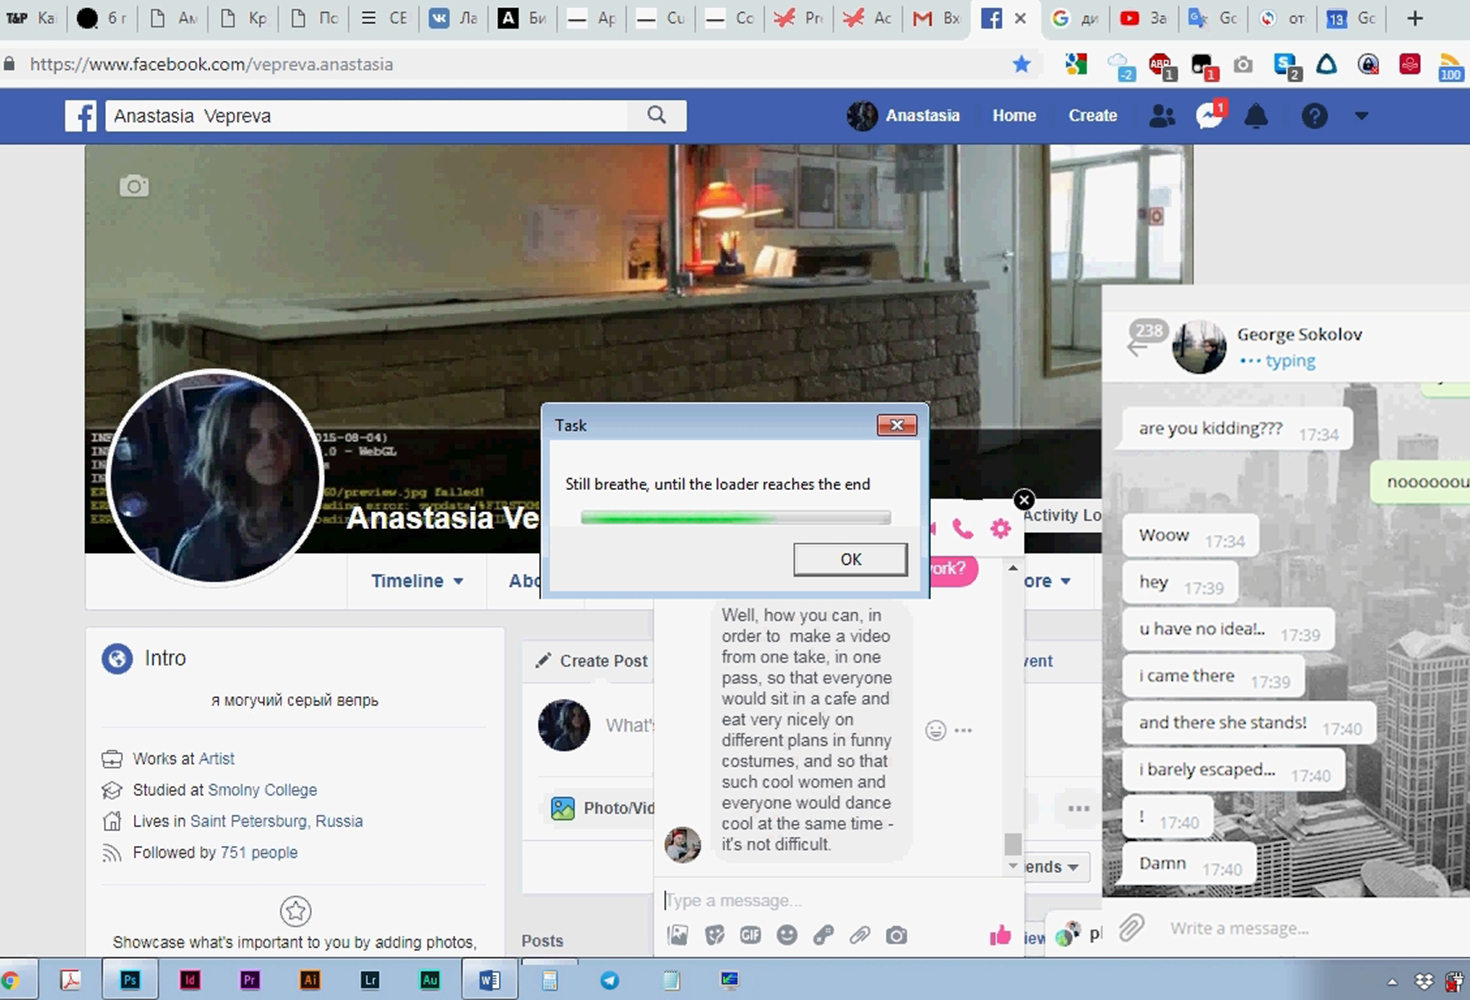The image size is (1470, 1000).
Task: Open camera icon in chat toolbar
Action: point(897,935)
